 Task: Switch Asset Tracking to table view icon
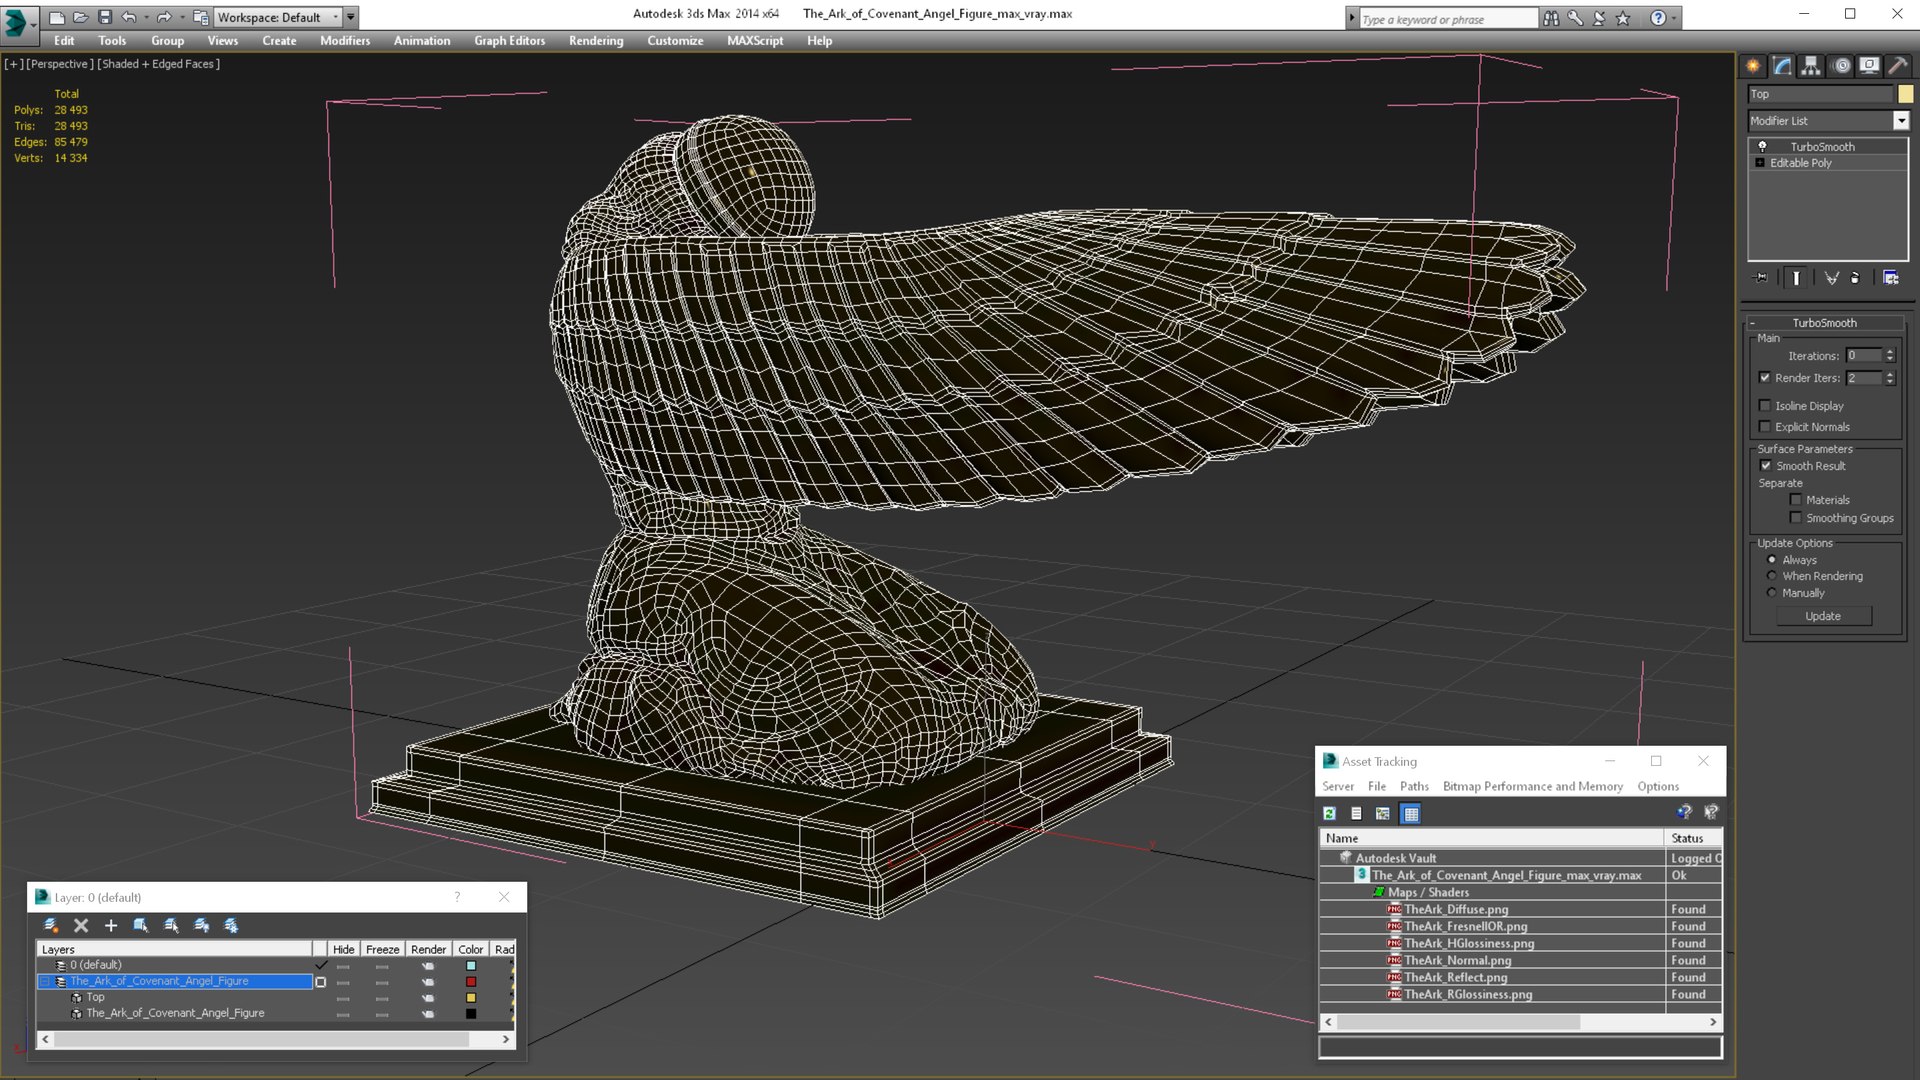tap(1411, 814)
